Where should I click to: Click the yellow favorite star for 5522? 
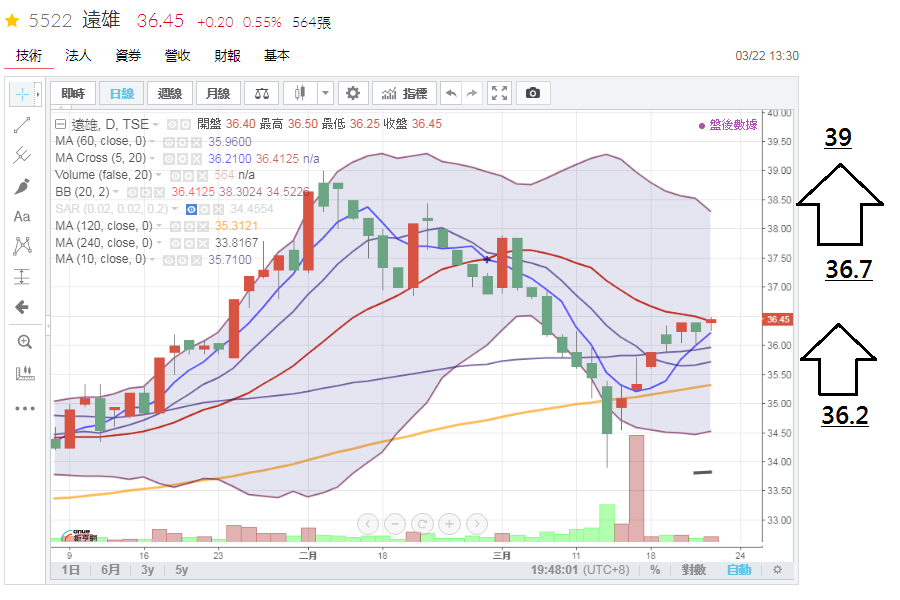pos(12,21)
